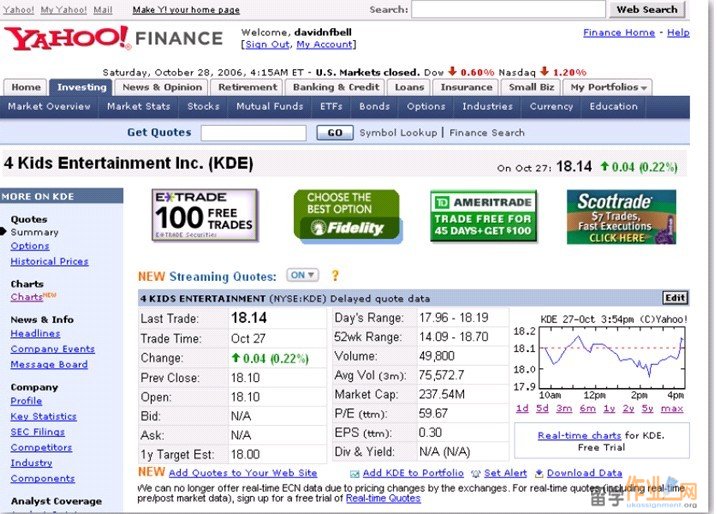Click the Add KDE to Portfolio icon
This screenshot has width=717, height=514.
(x=354, y=474)
